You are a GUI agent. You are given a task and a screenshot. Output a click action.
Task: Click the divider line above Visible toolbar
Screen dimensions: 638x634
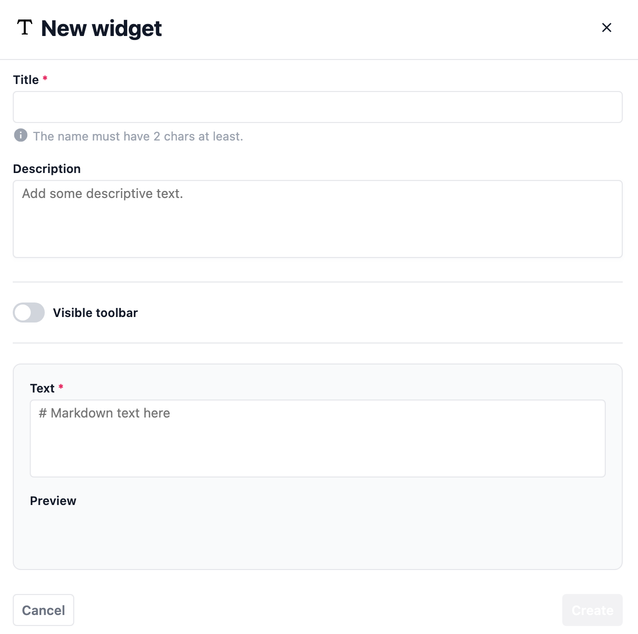coord(317,282)
